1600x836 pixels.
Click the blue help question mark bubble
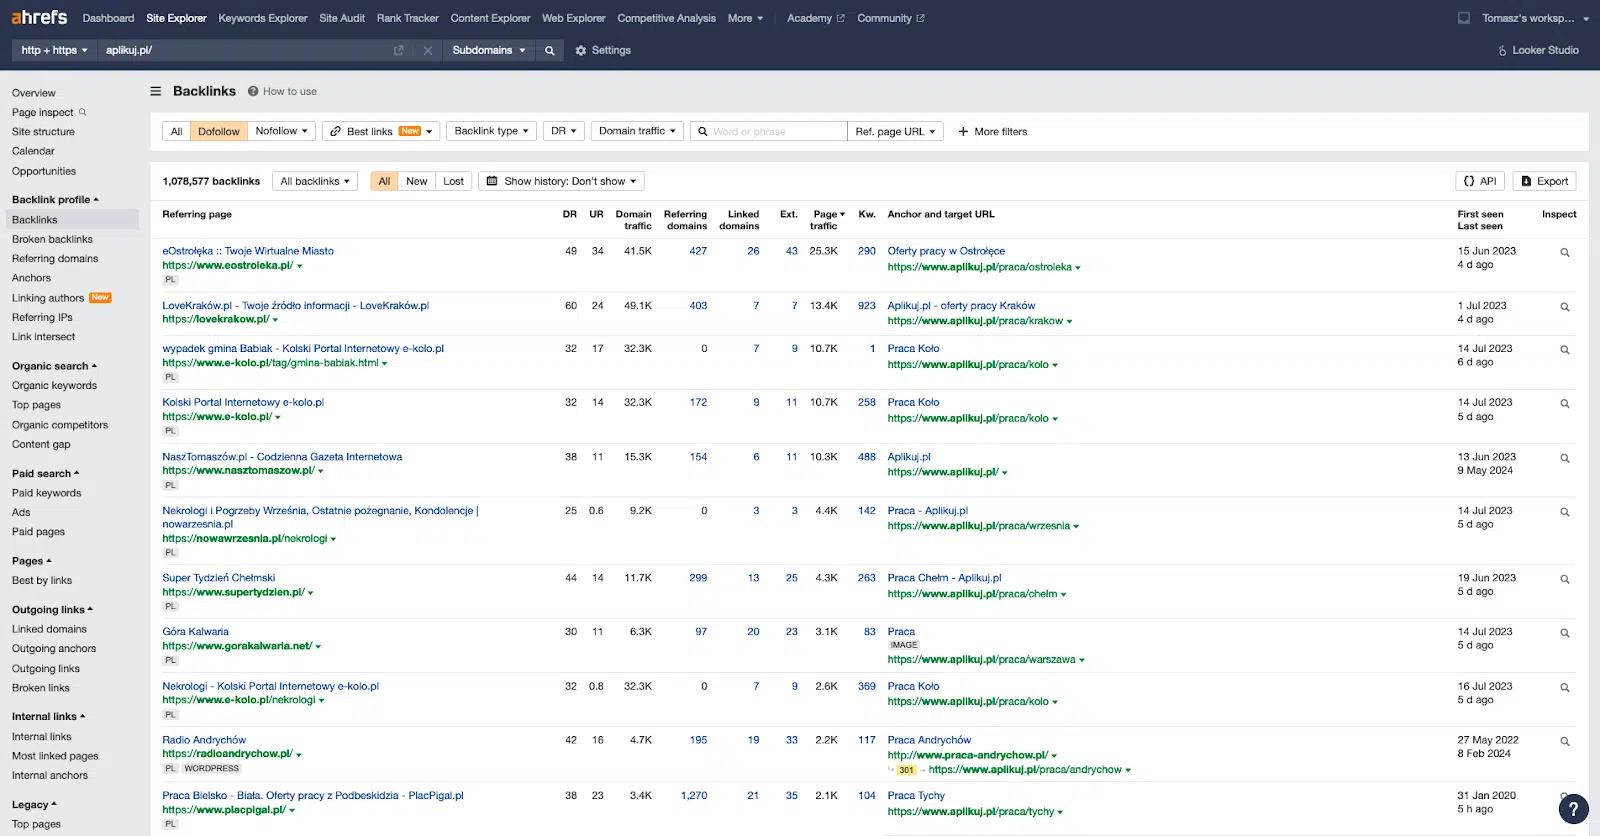coord(1573,808)
